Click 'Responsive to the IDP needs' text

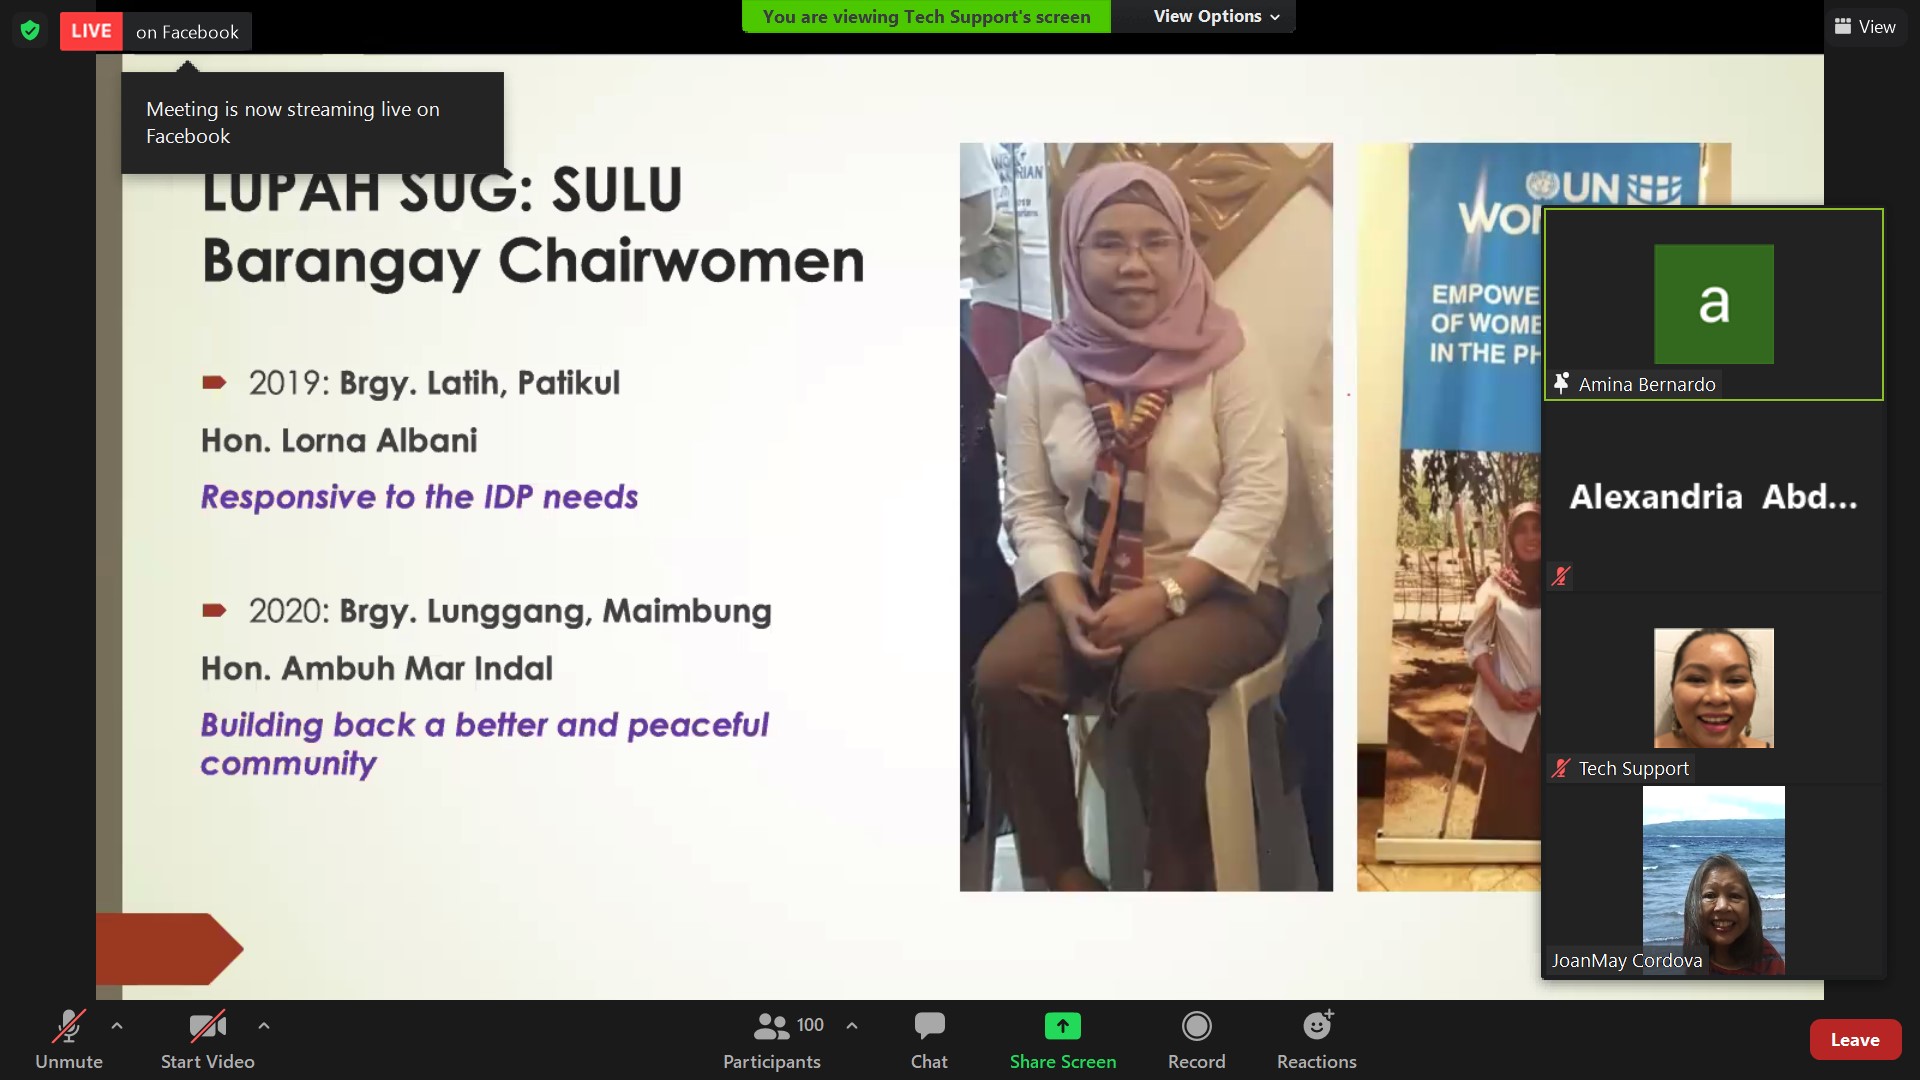[x=419, y=497]
